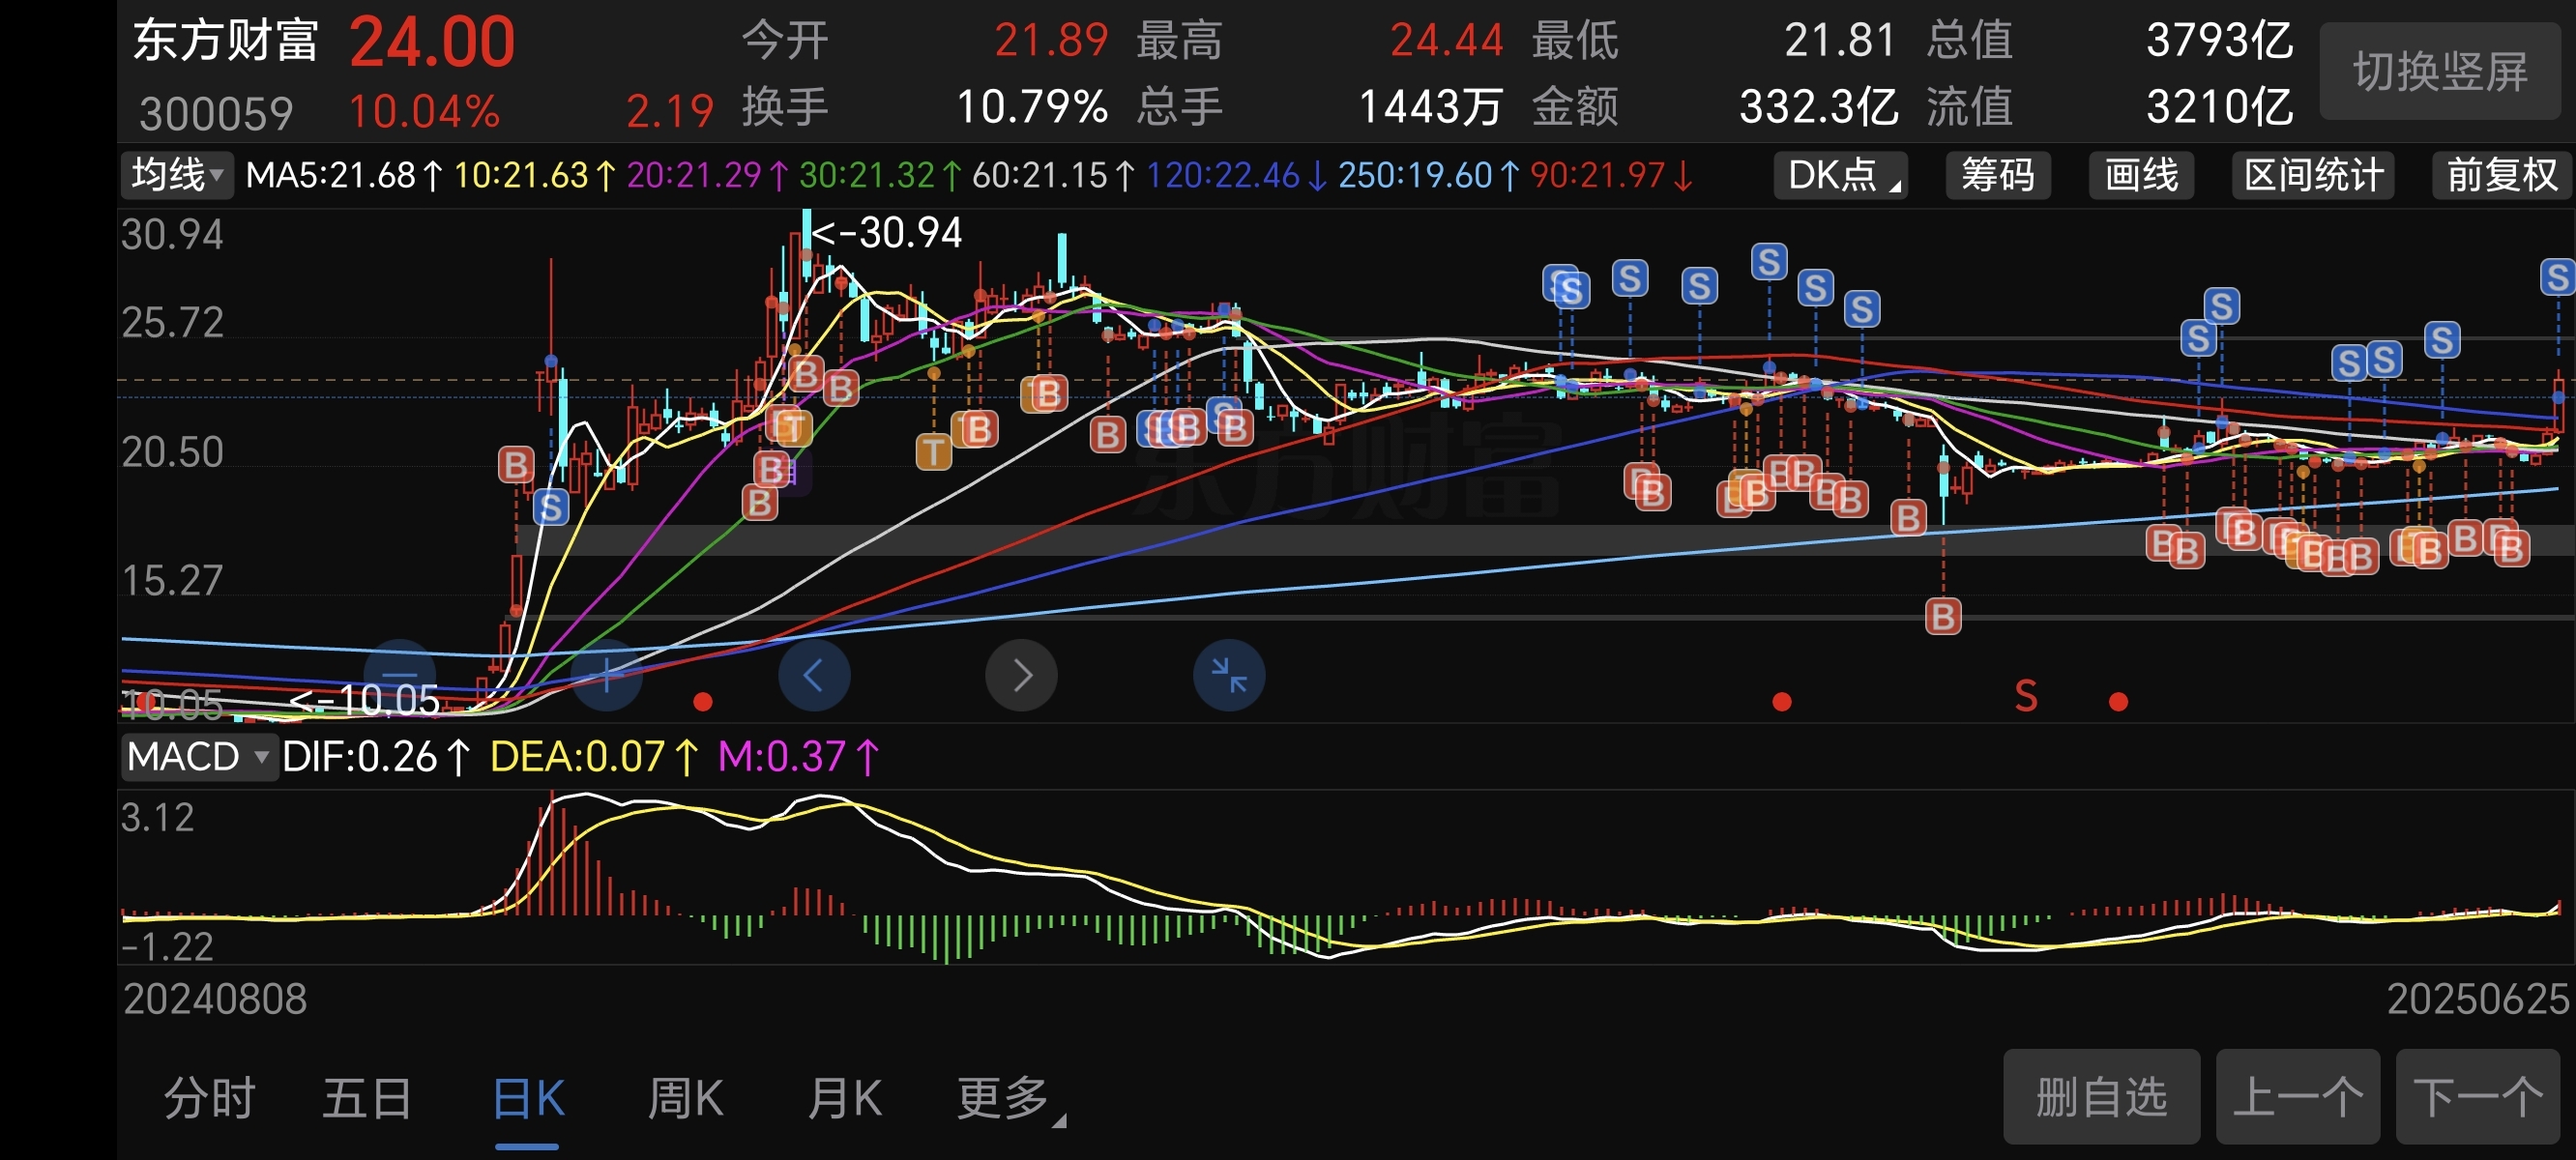Go to previous stock with 上一个
This screenshot has height=1160, width=2576.
(2298, 1097)
